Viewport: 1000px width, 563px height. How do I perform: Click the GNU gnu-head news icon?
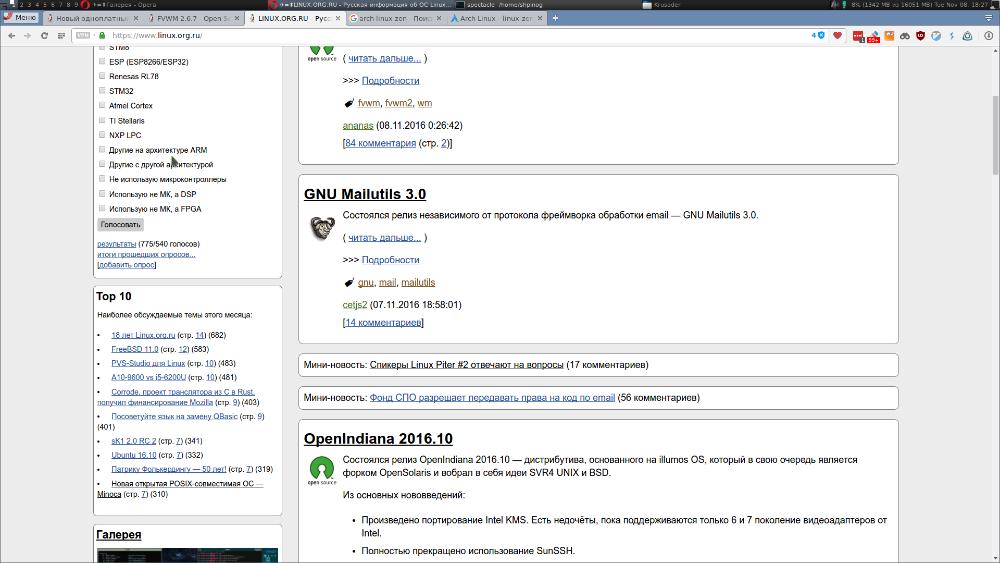(322, 228)
